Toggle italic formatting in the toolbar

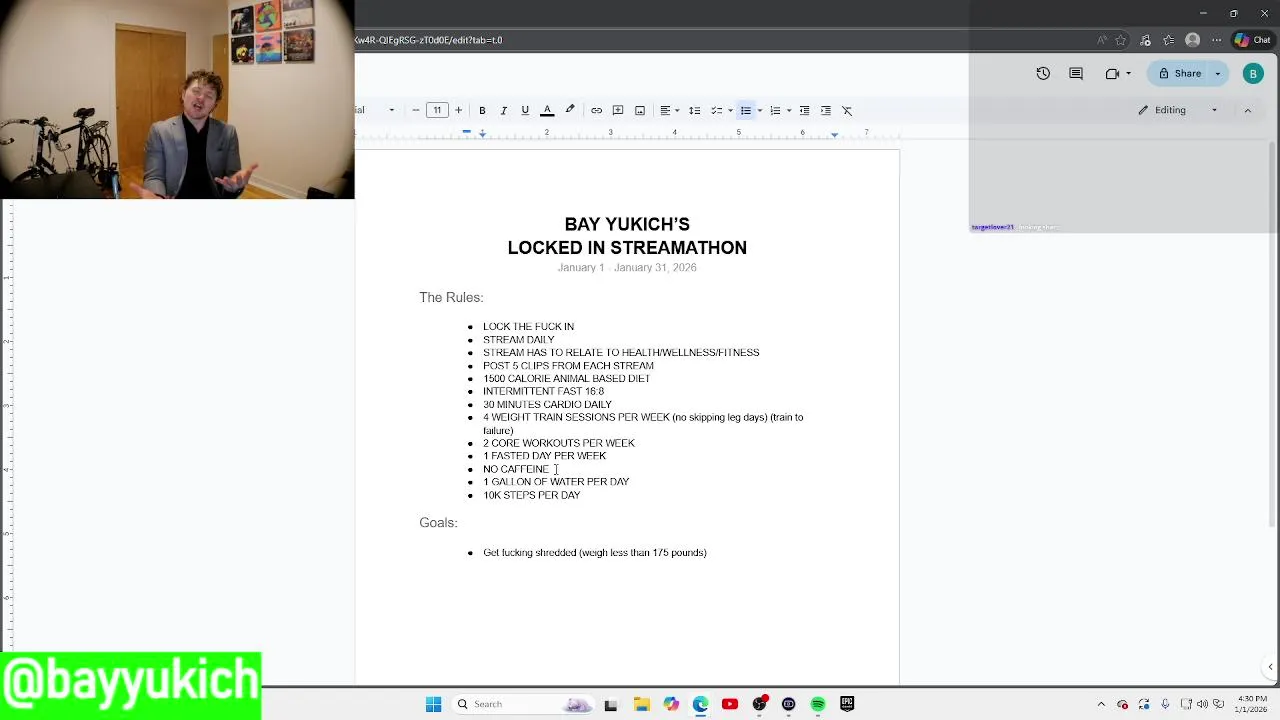(x=503, y=110)
